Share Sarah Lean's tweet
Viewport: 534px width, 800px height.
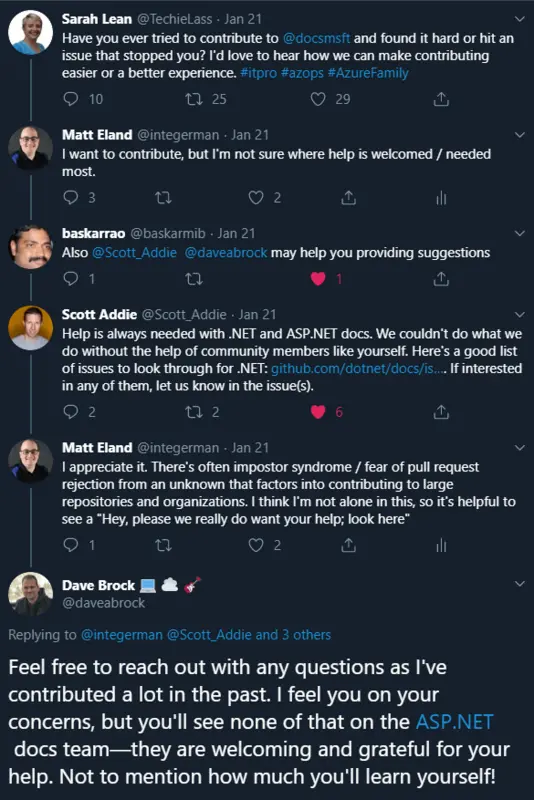click(441, 99)
